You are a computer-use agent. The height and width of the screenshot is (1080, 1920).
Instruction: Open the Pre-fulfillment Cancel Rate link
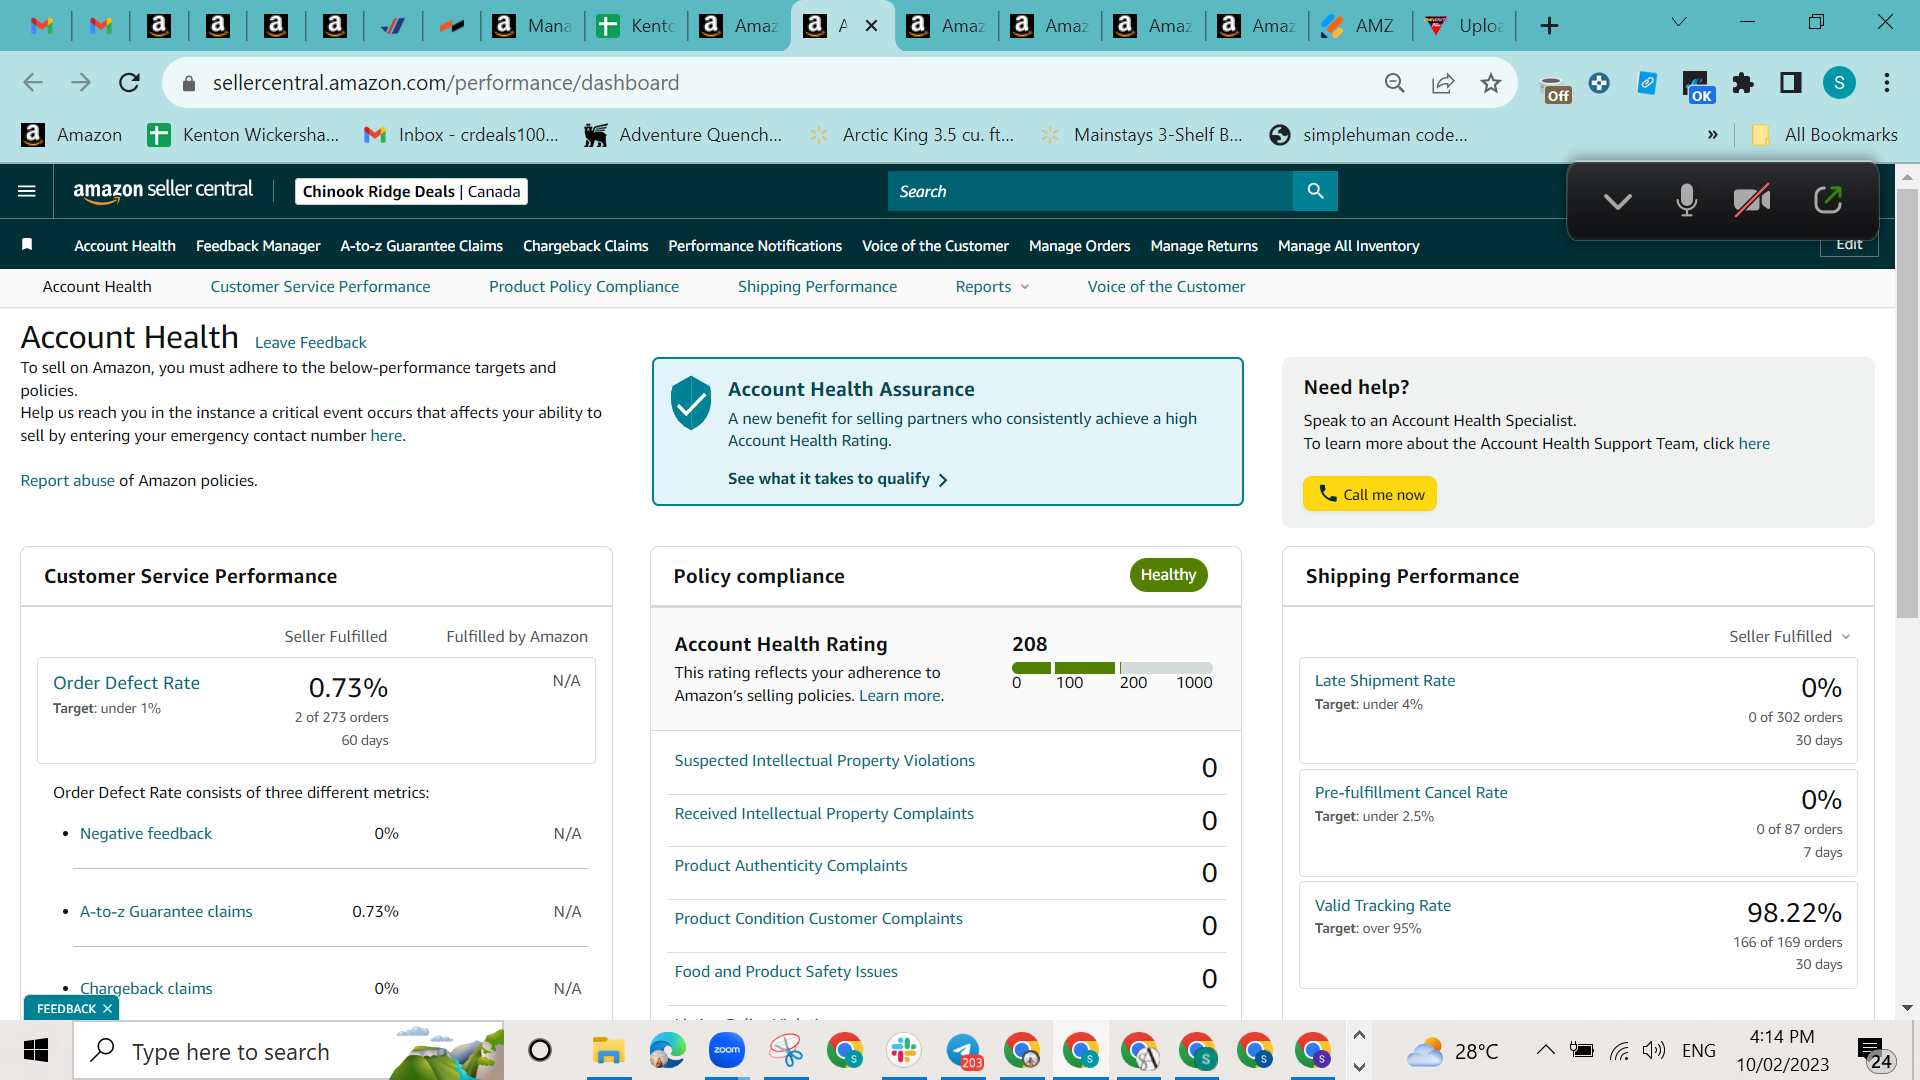pos(1411,793)
